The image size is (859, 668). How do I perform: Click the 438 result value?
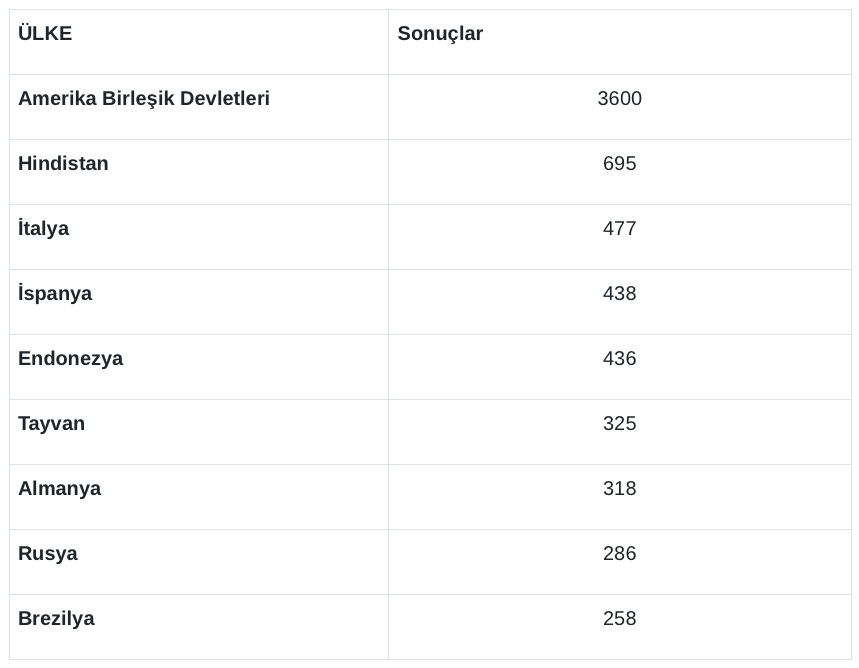point(619,294)
